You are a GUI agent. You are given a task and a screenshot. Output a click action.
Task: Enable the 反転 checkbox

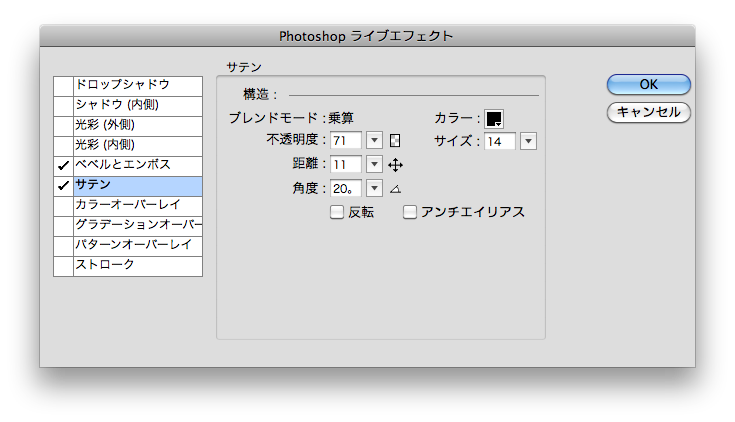click(337, 212)
